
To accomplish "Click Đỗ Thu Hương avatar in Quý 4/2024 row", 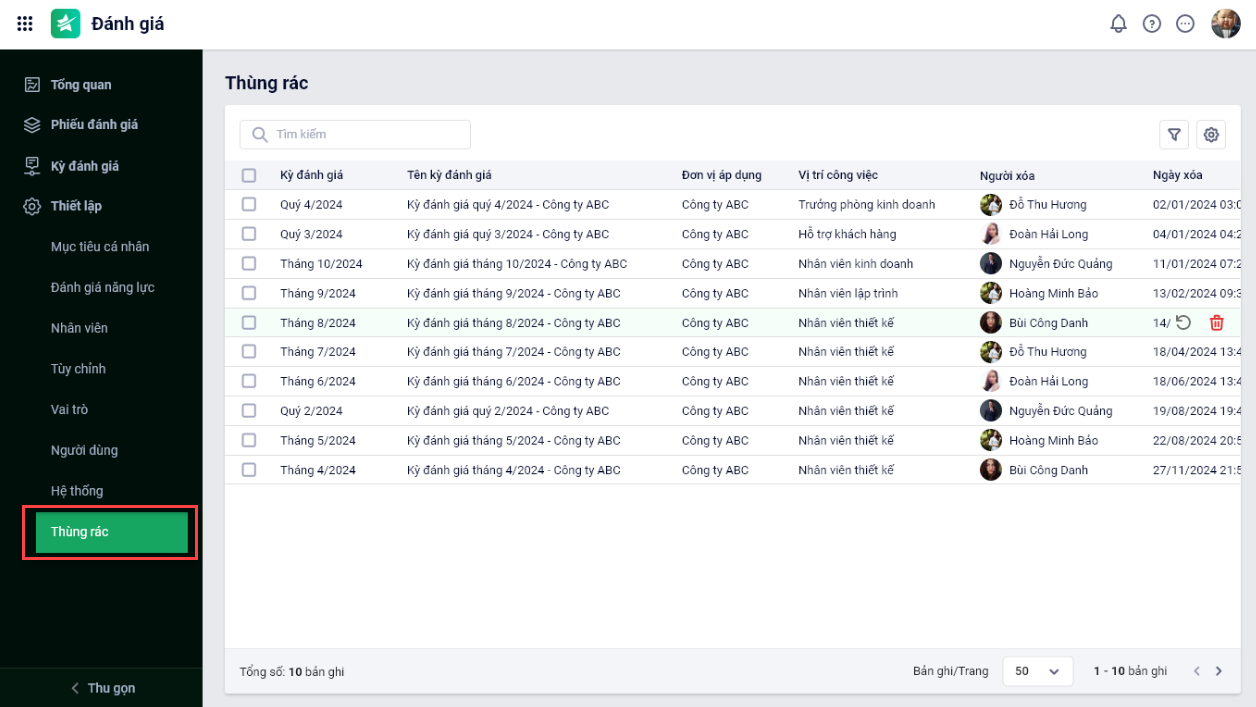I will pos(991,205).
